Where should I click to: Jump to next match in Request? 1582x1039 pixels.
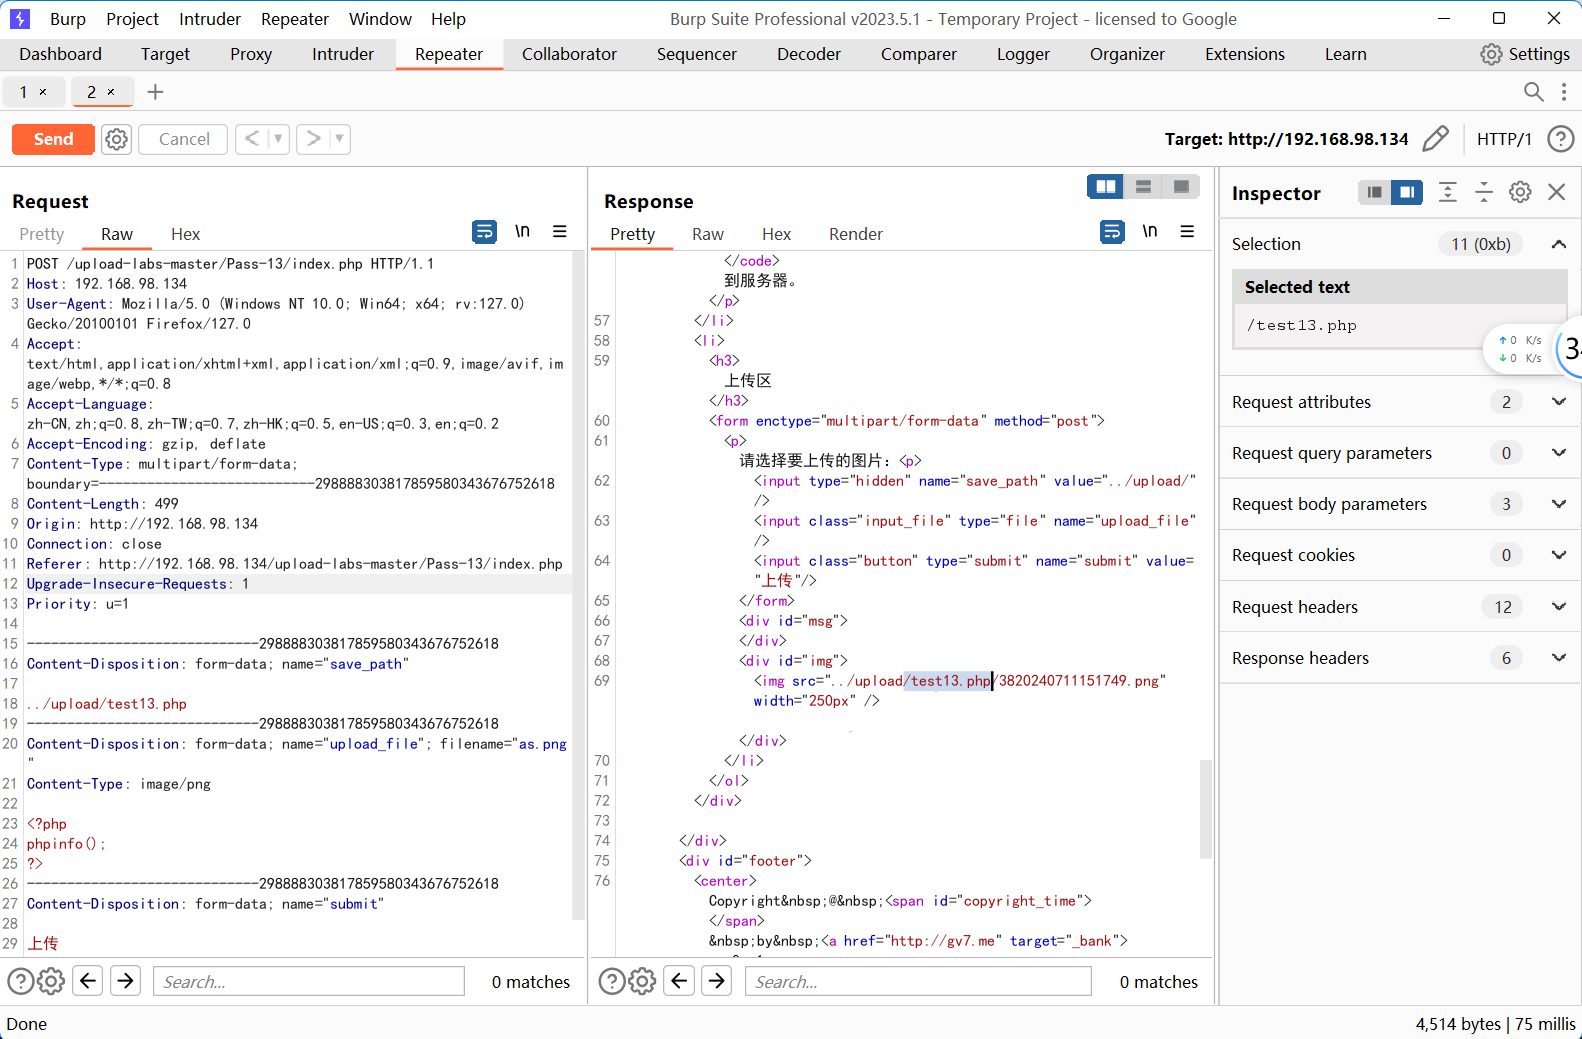pyautogui.click(x=126, y=981)
